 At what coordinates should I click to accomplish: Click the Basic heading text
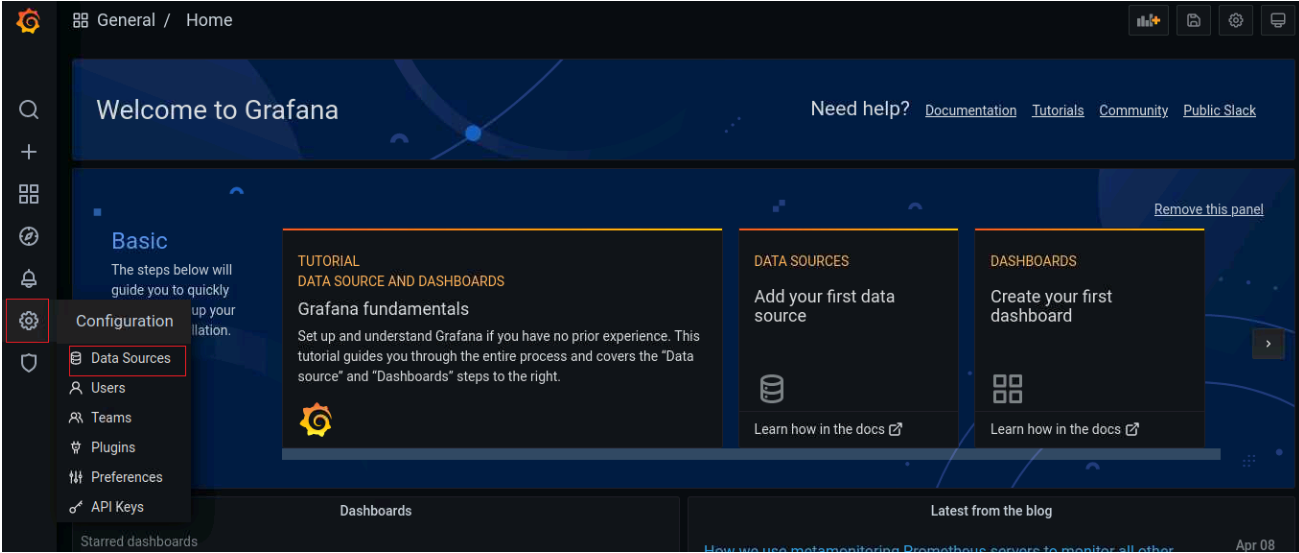[x=139, y=241]
